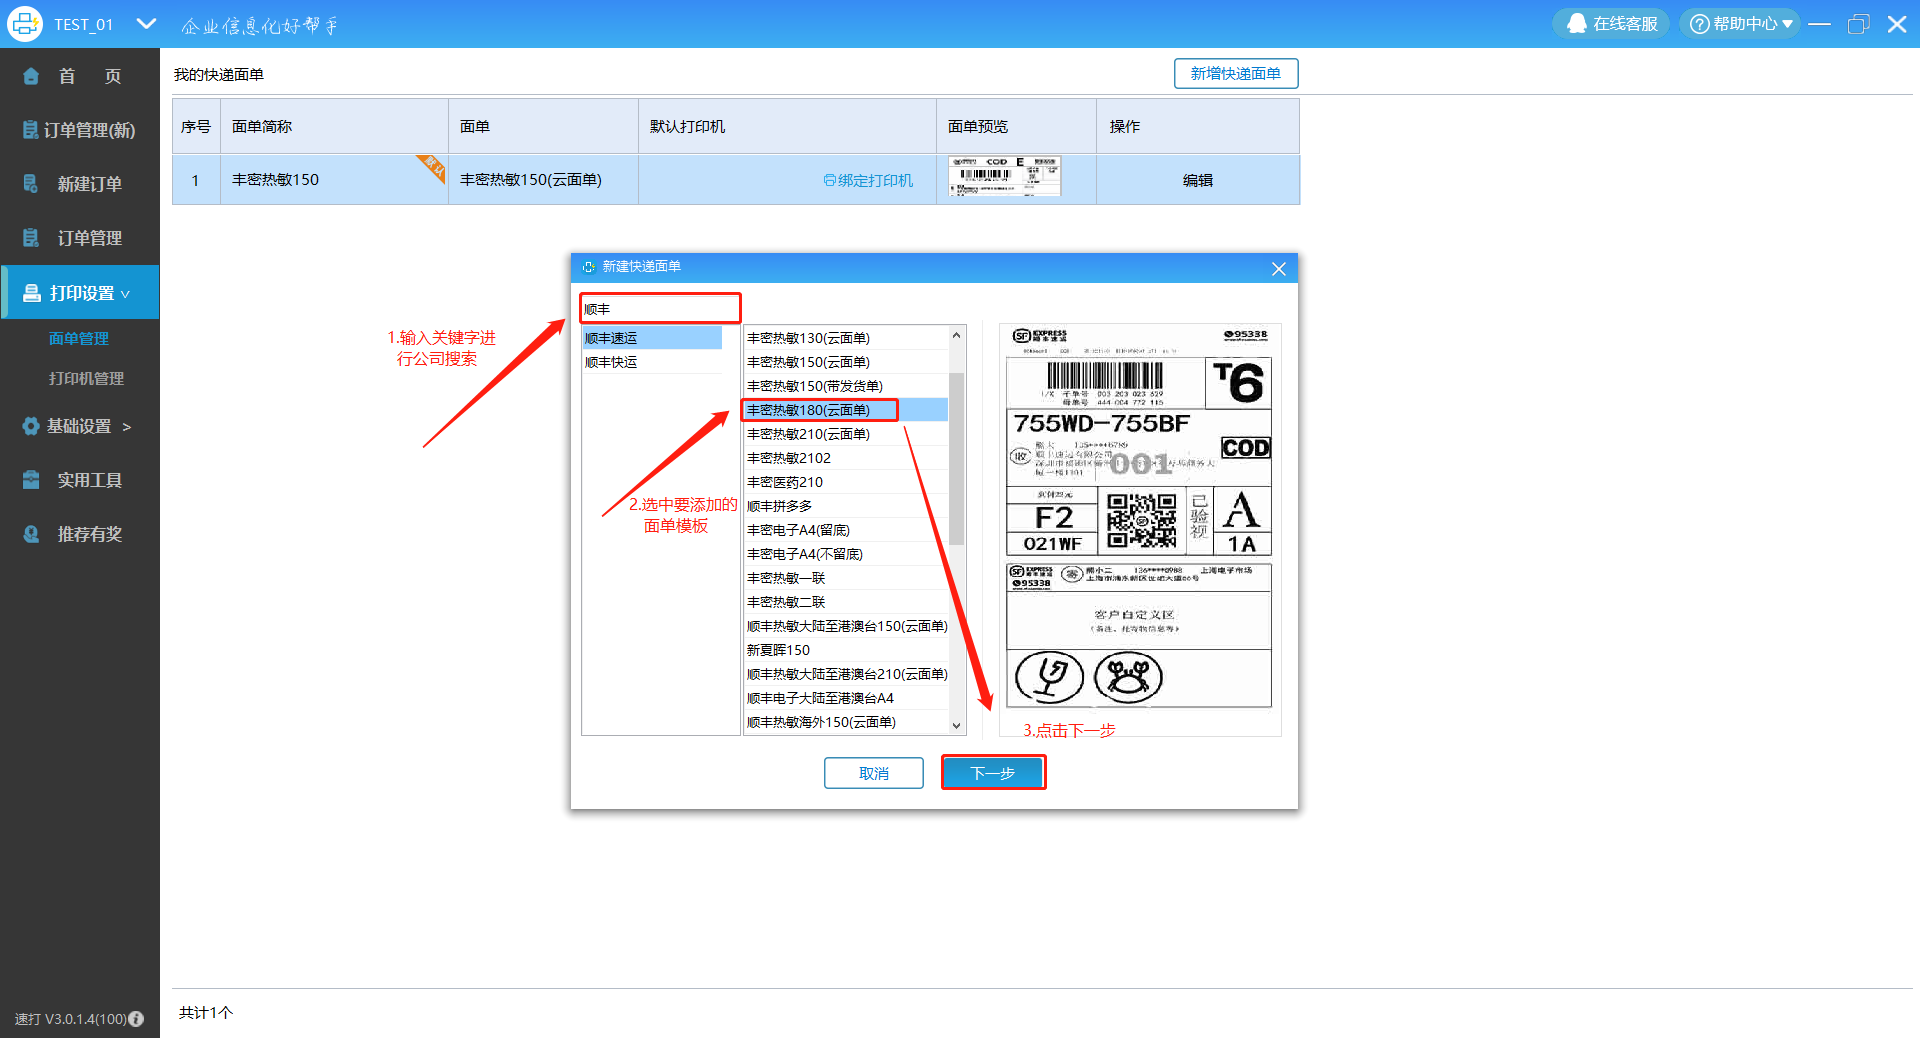Click the 首页 home icon
The height and width of the screenshot is (1038, 1920).
point(31,76)
